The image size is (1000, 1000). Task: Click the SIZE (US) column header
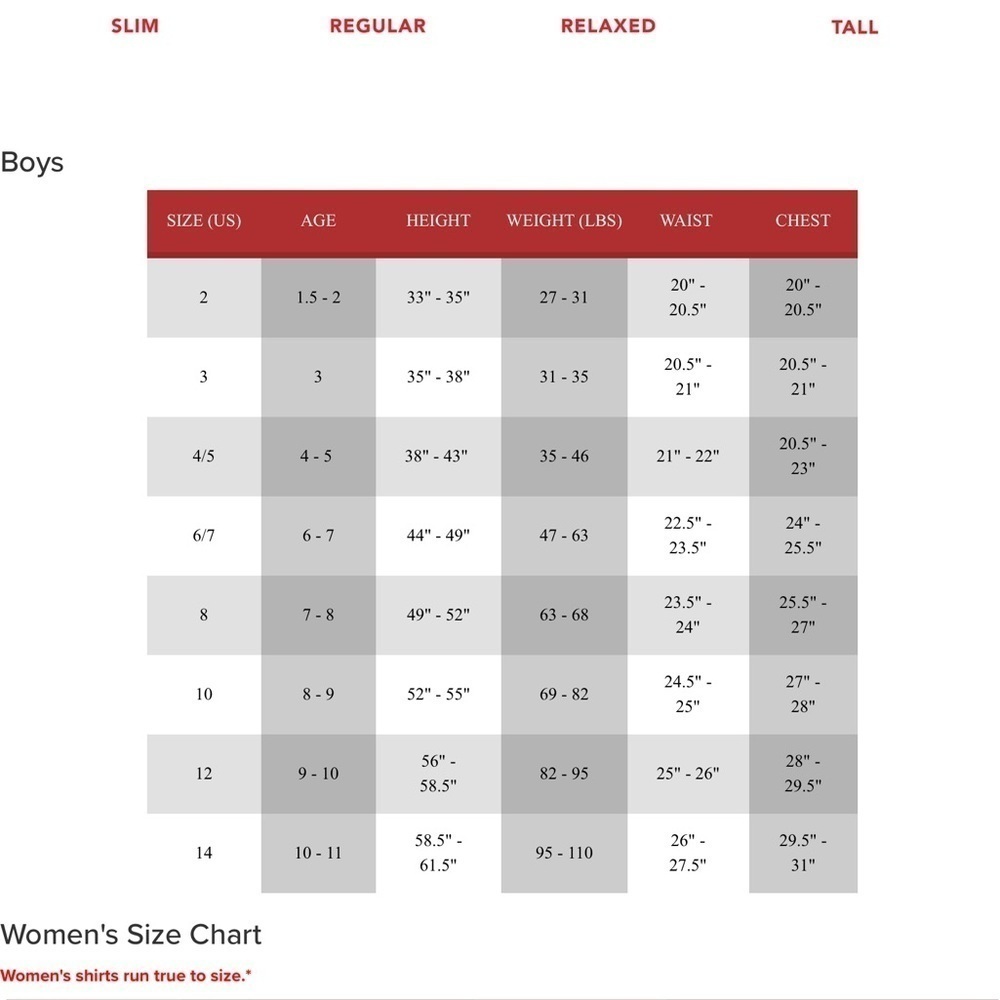(204, 221)
